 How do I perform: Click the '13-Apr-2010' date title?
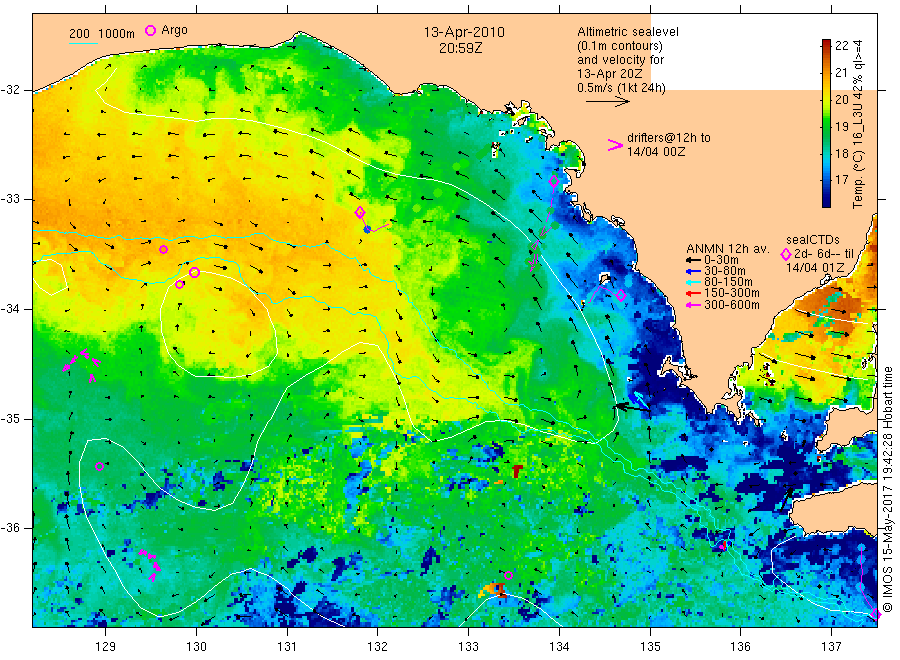coord(464,32)
